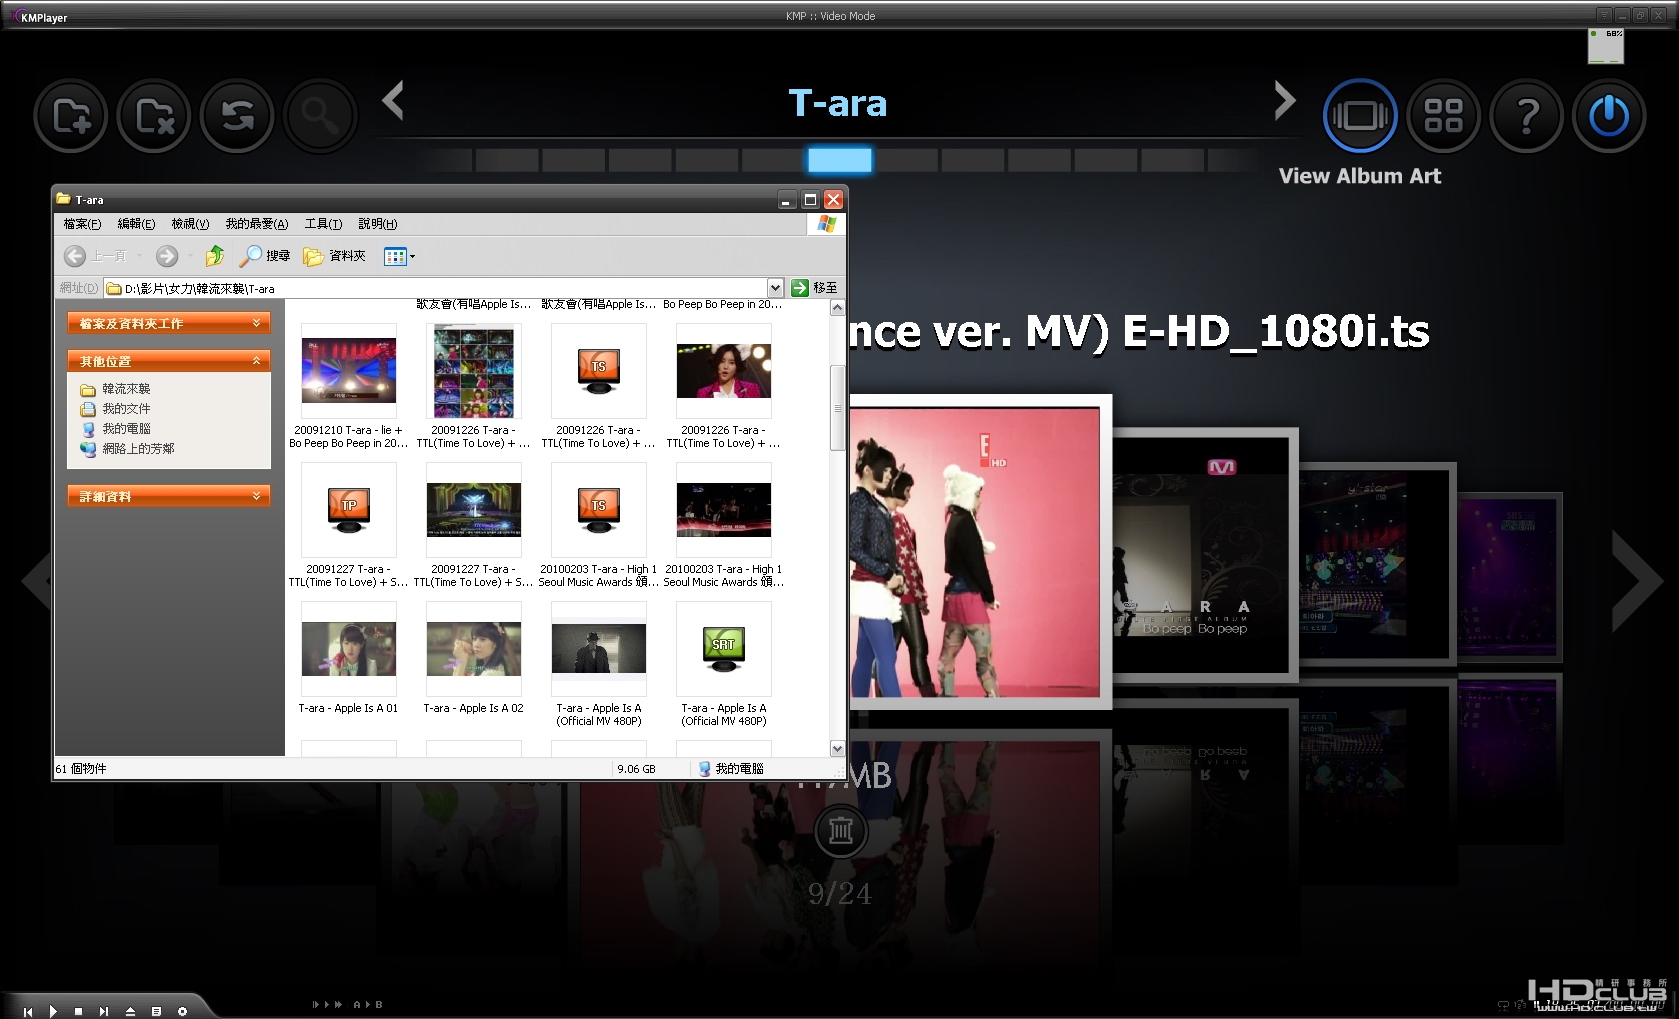Click the stop playback button

pos(78,1011)
